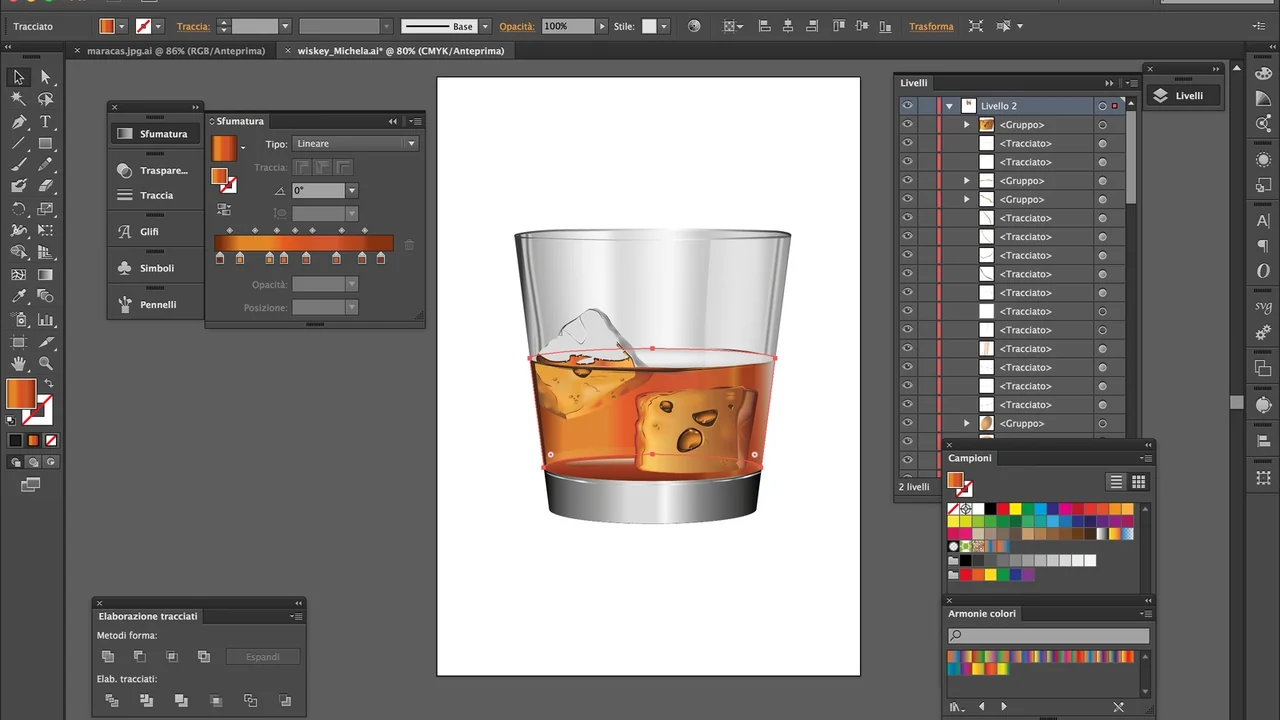Switch Campioni to list view
The height and width of the screenshot is (720, 1280).
[1116, 482]
